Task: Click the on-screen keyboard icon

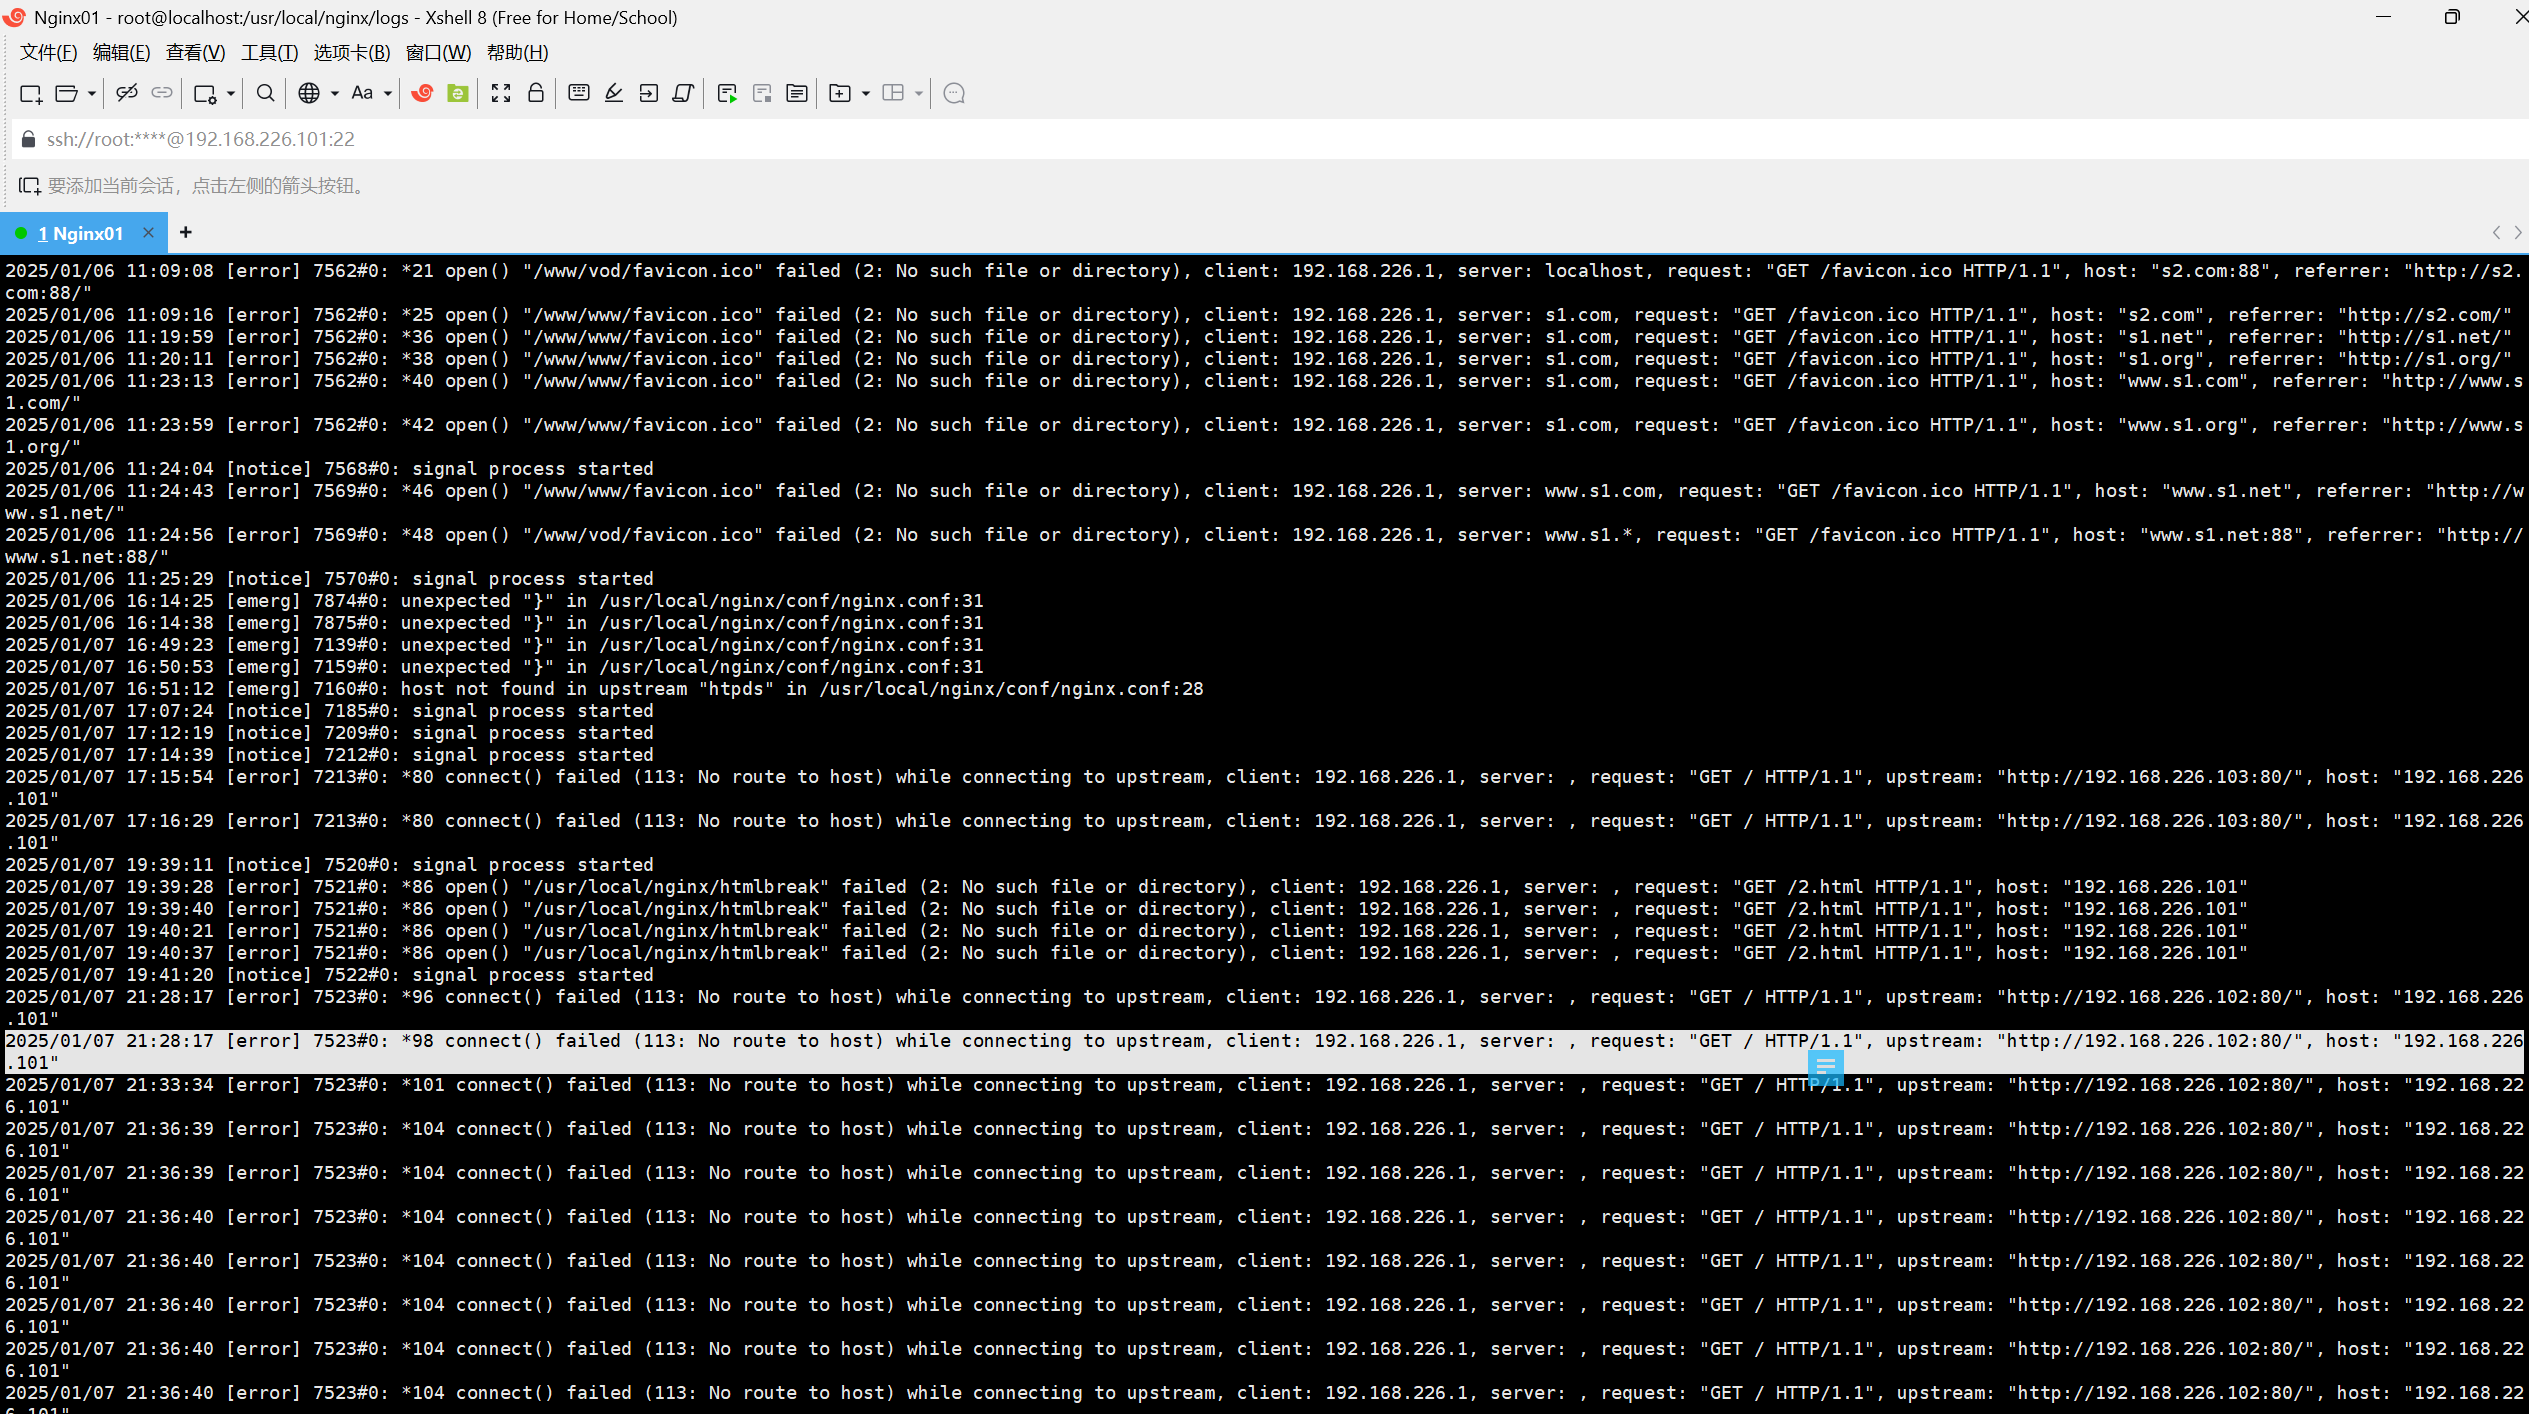Action: 578,93
